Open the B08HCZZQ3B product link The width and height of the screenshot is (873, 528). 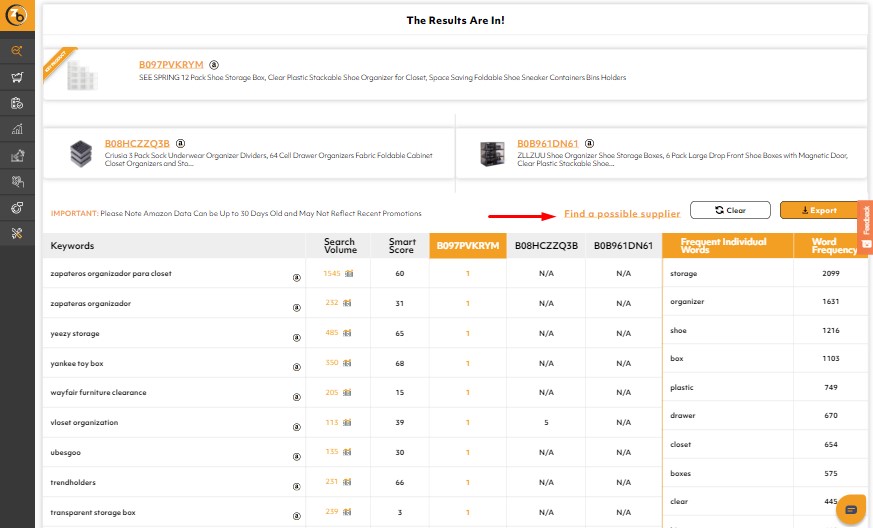(137, 143)
